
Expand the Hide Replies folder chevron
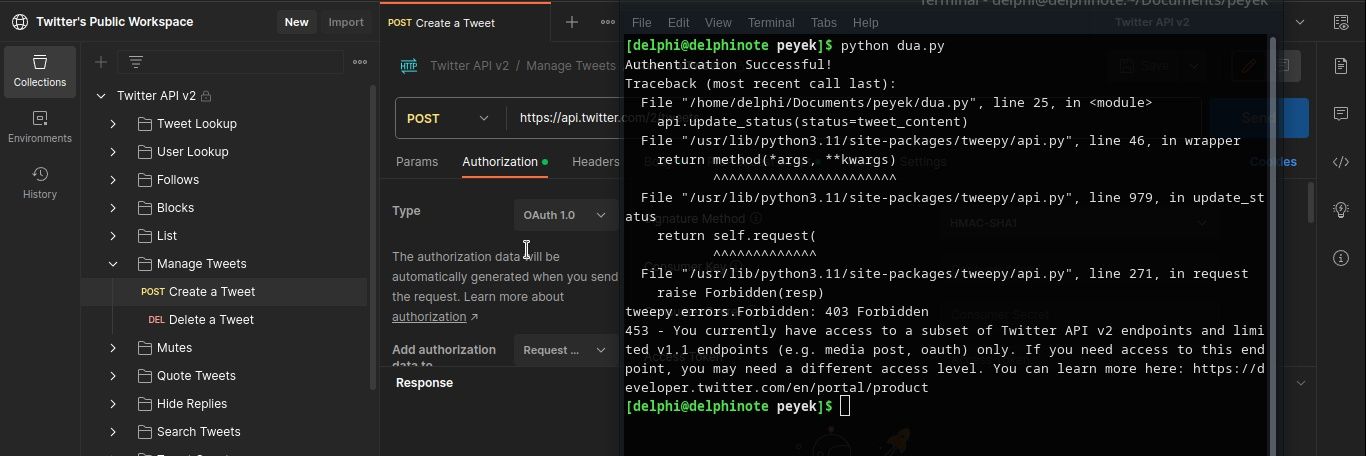pyautogui.click(x=113, y=404)
